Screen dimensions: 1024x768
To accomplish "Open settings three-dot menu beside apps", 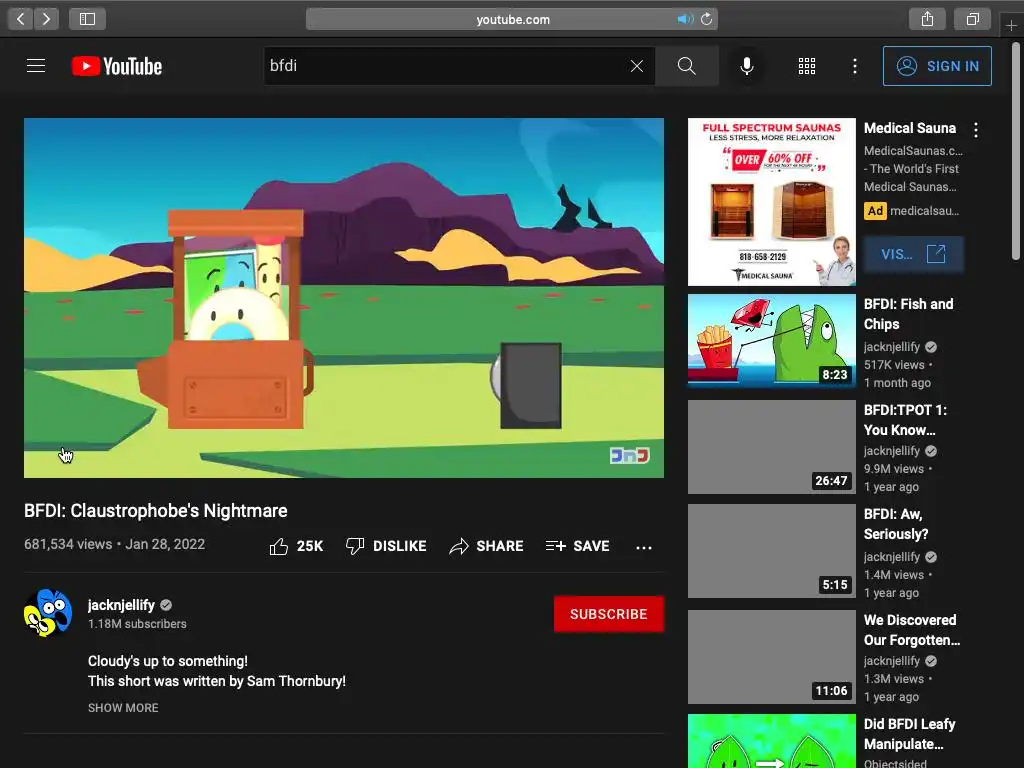I will 855,66.
